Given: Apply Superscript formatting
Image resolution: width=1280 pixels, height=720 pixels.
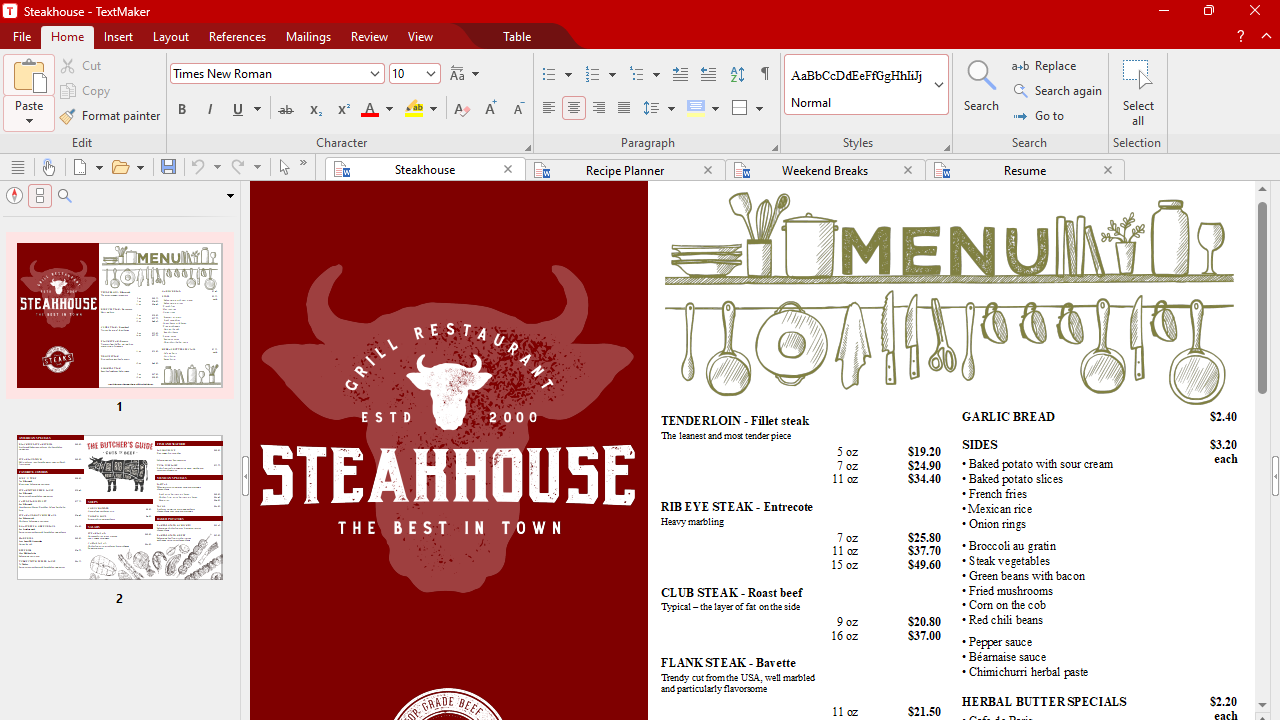Looking at the screenshot, I should pyautogui.click(x=343, y=109).
